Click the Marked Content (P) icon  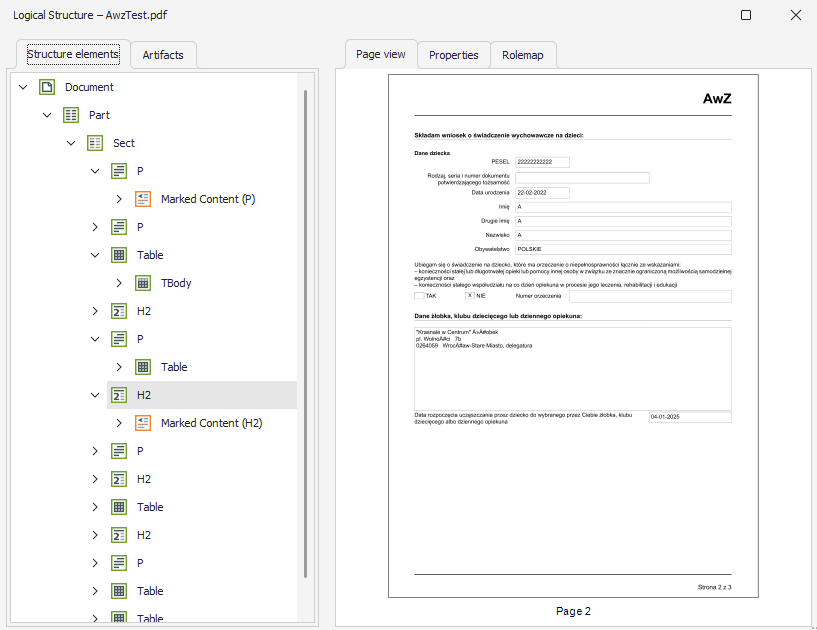click(x=143, y=199)
